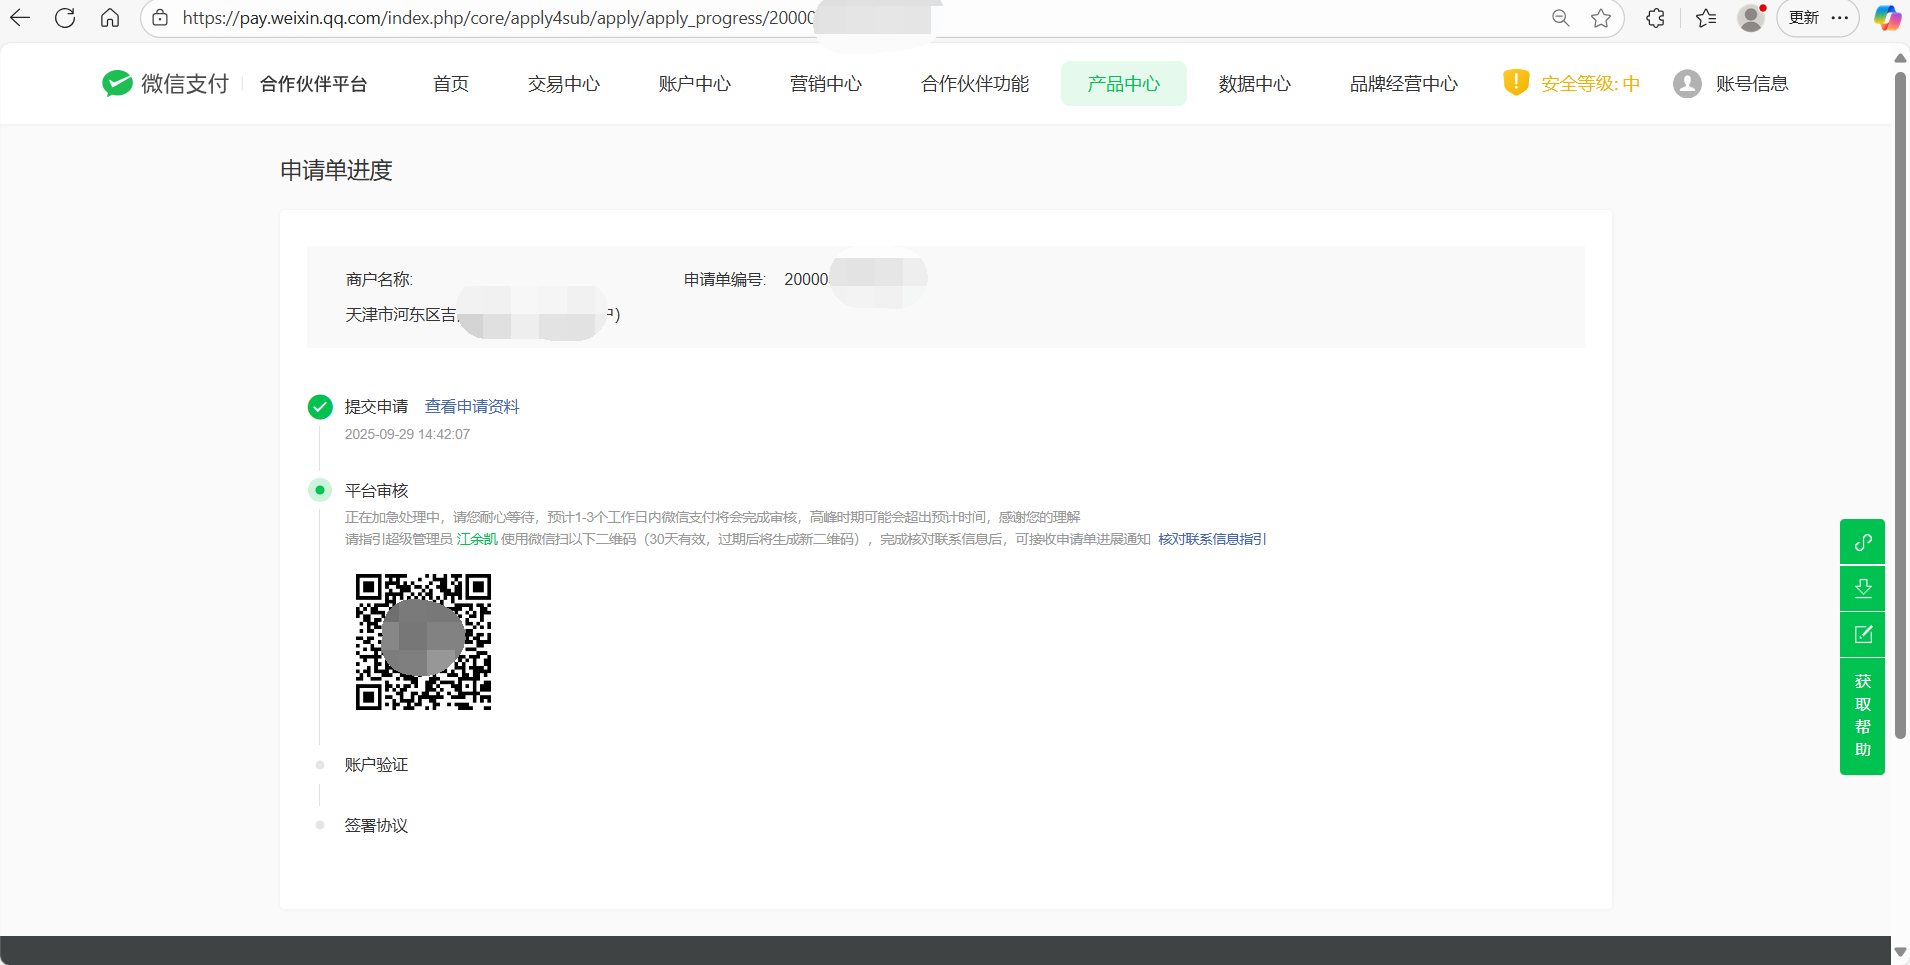Open the 核对联系信息指引 link
The width and height of the screenshot is (1910, 965).
1212,539
